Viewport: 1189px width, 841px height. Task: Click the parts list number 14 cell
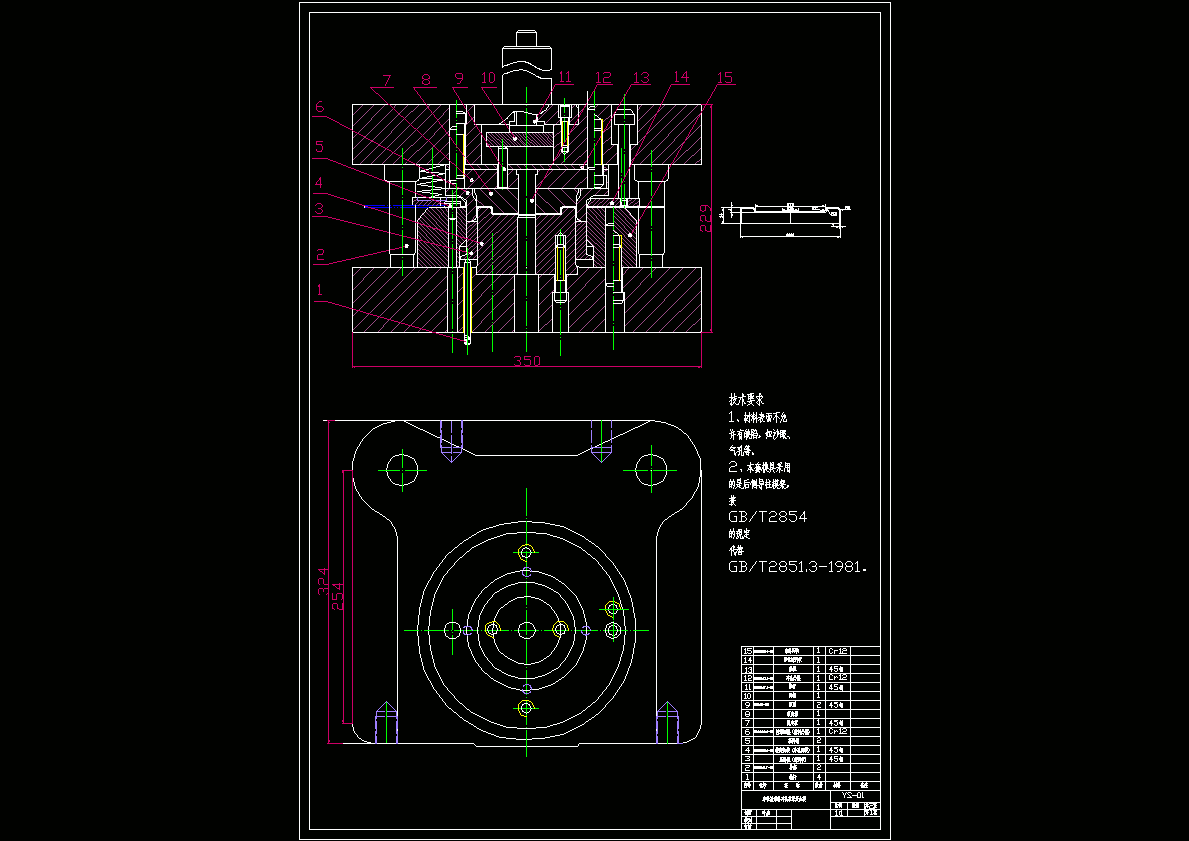(747, 660)
